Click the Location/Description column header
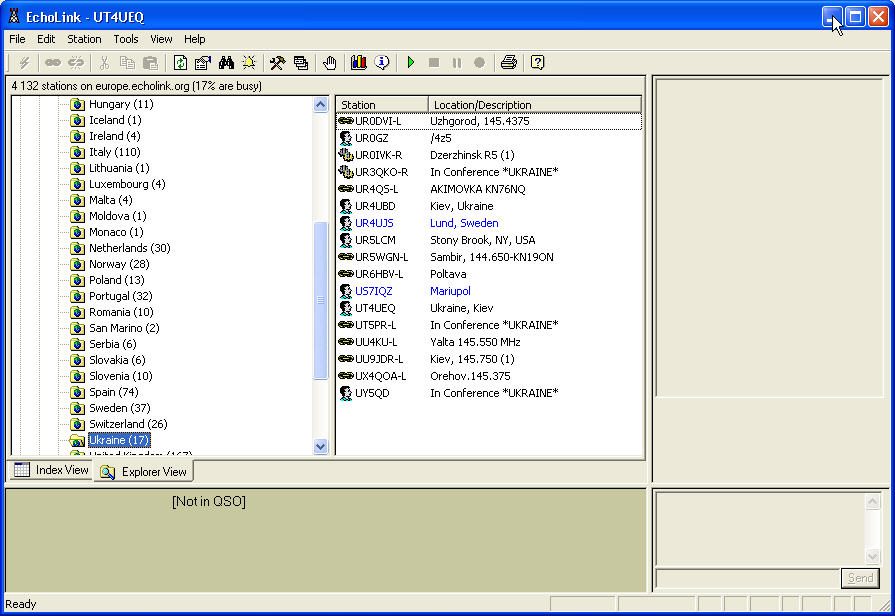Screen dimensions: 895x616 (x=535, y=104)
